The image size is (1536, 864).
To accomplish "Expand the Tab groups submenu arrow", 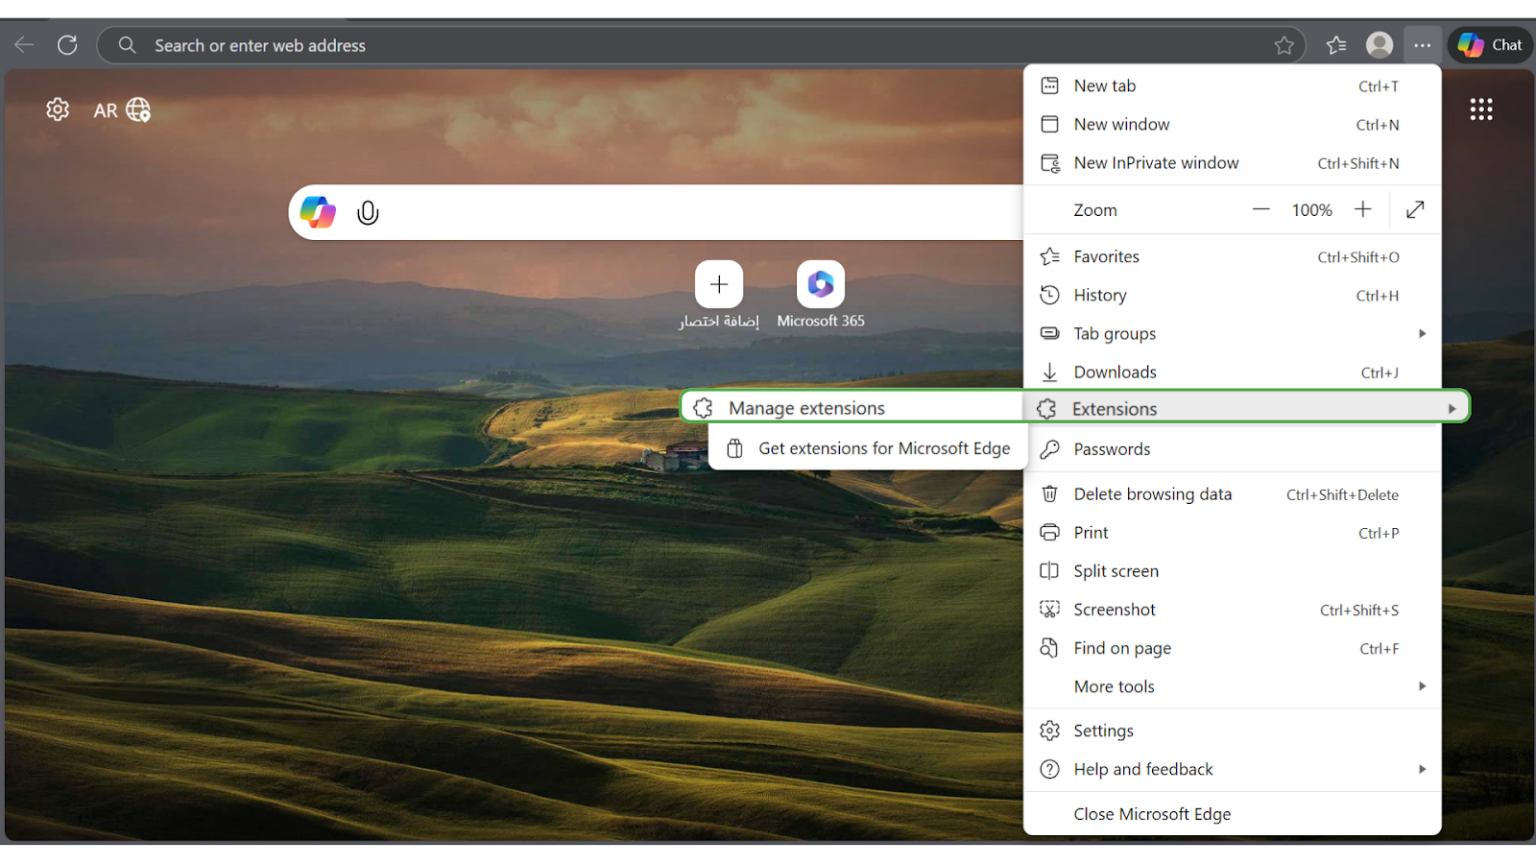I will pos(1421,333).
